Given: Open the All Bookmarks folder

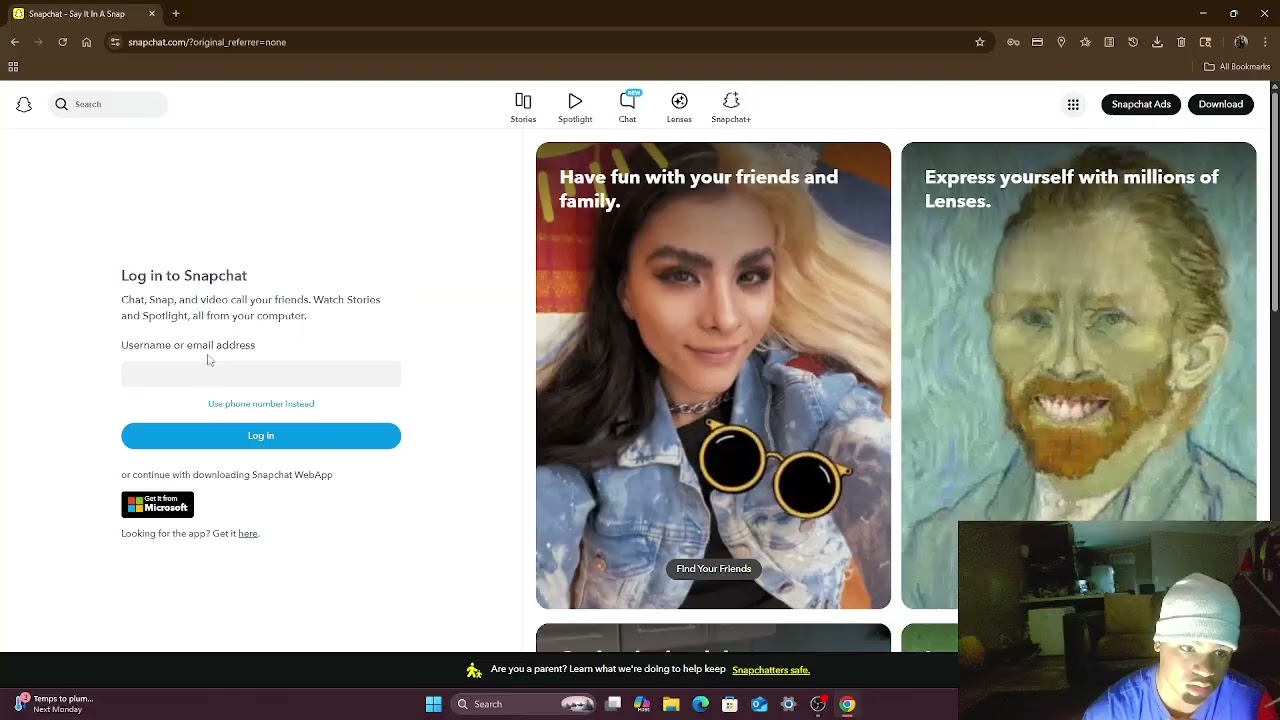Looking at the screenshot, I should click(1237, 67).
